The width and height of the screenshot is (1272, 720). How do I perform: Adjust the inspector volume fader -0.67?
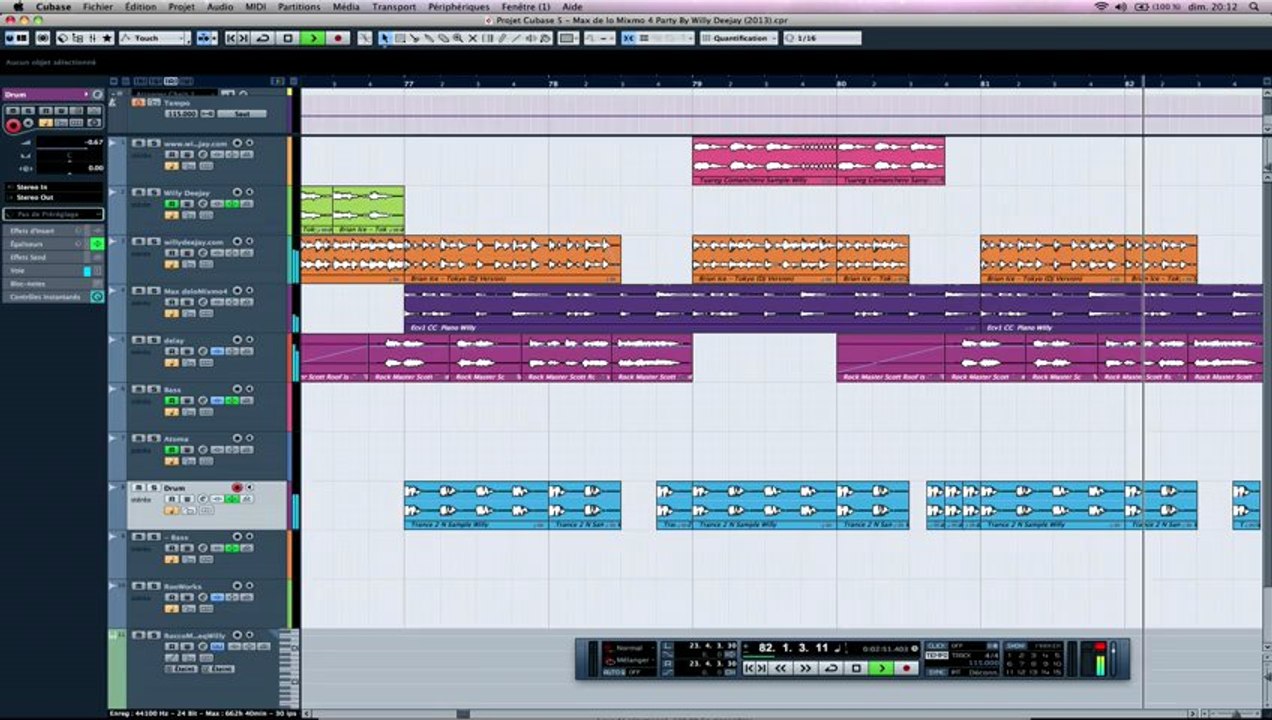coord(69,142)
